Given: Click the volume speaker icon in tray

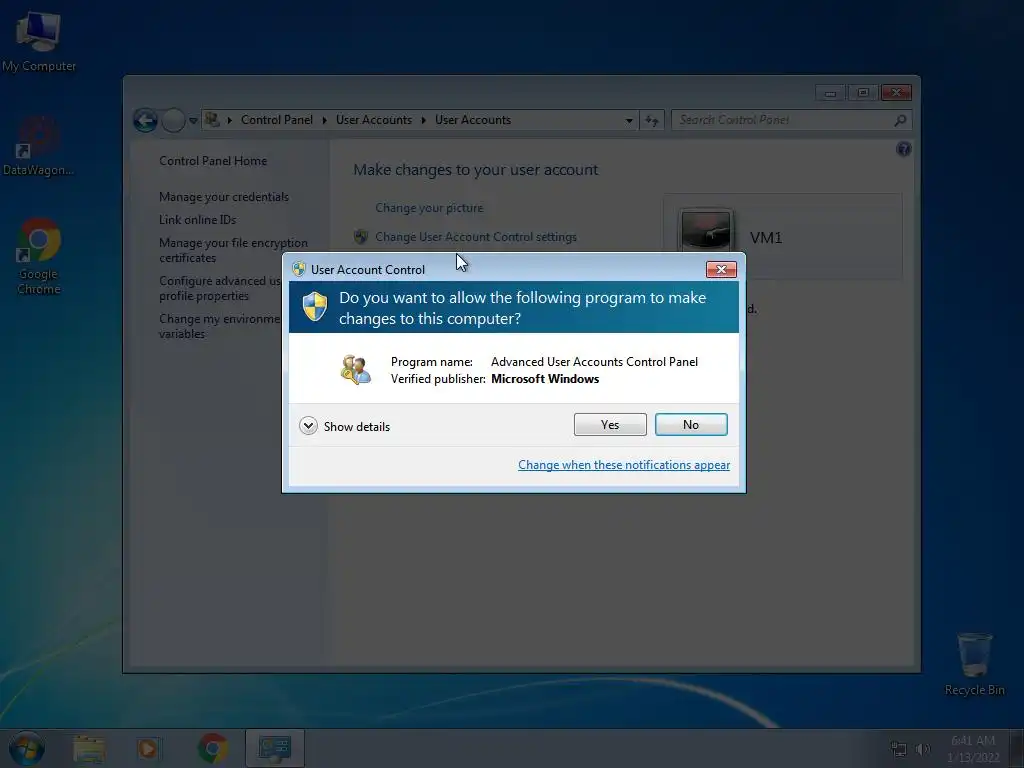Looking at the screenshot, I should pyautogui.click(x=923, y=749).
